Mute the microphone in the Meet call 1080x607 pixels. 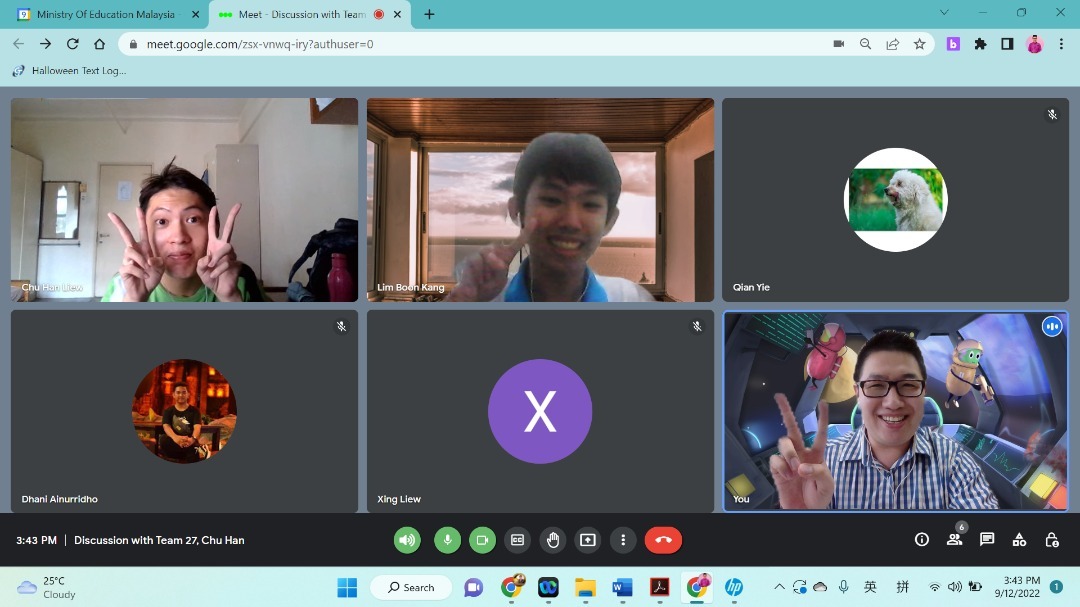[448, 540]
